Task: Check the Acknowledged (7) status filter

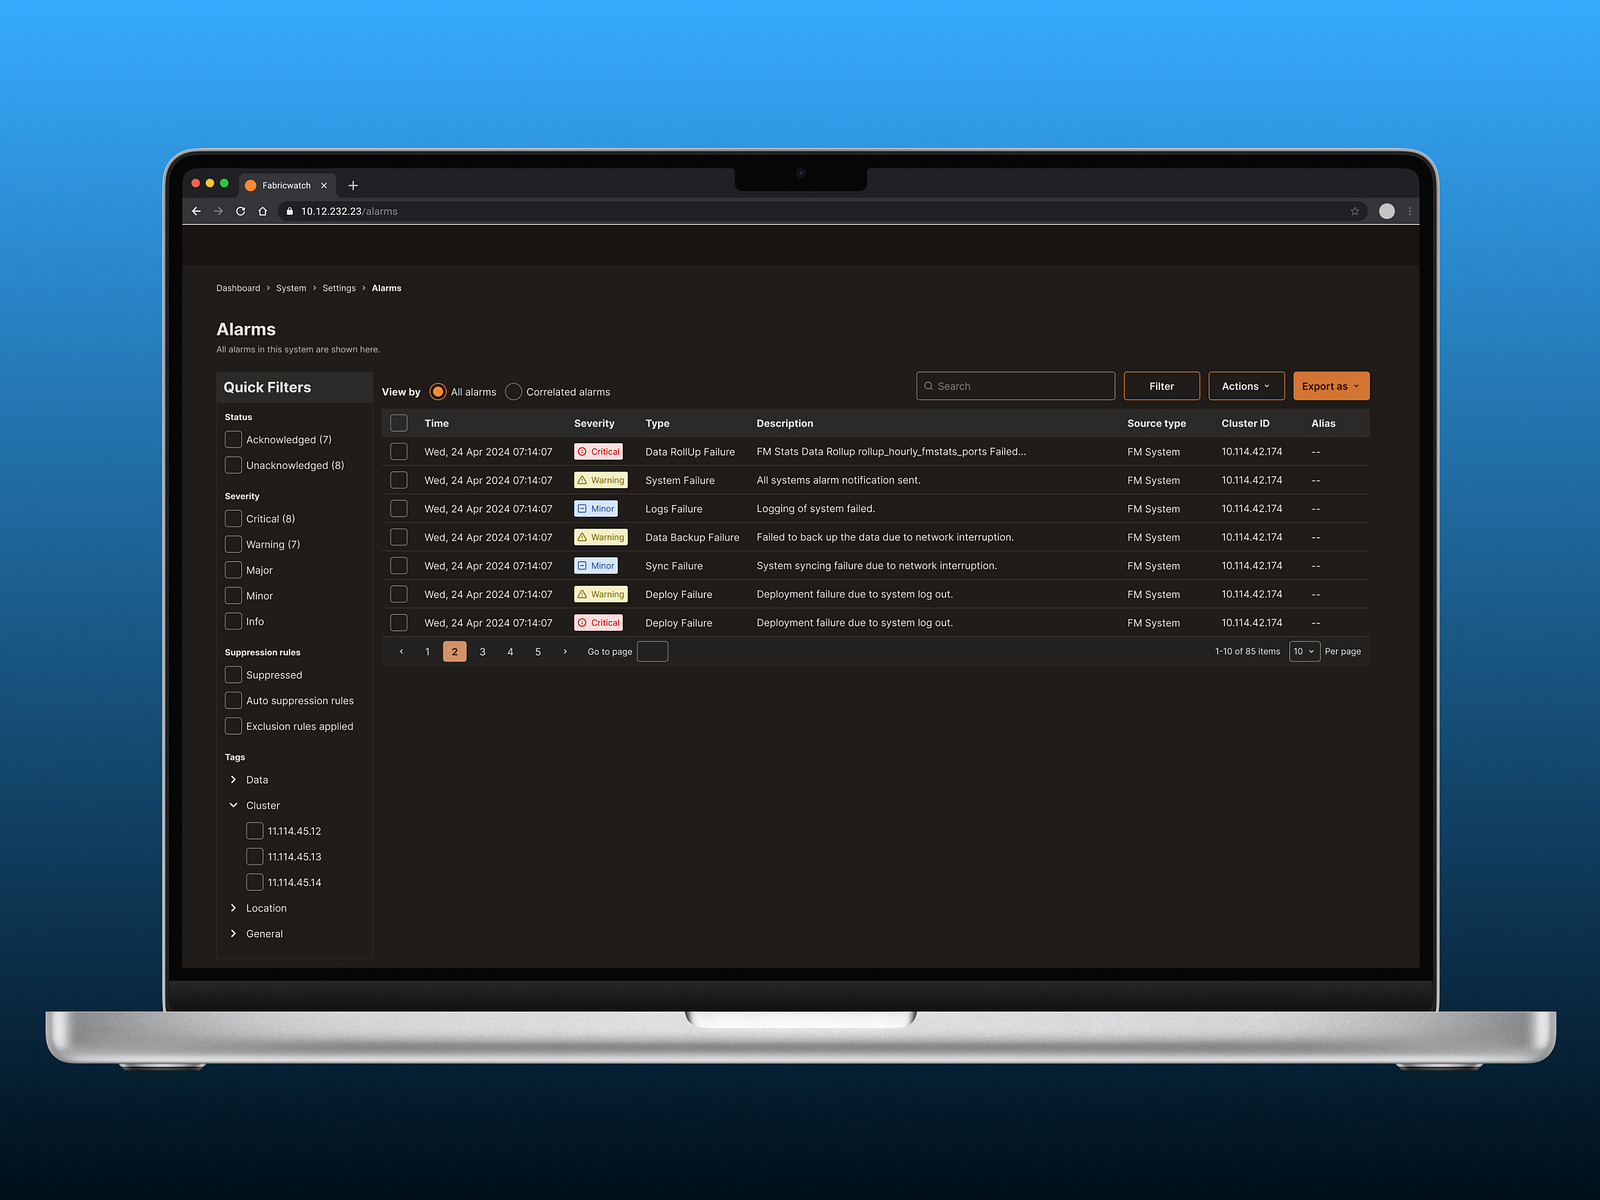Action: pos(233,439)
